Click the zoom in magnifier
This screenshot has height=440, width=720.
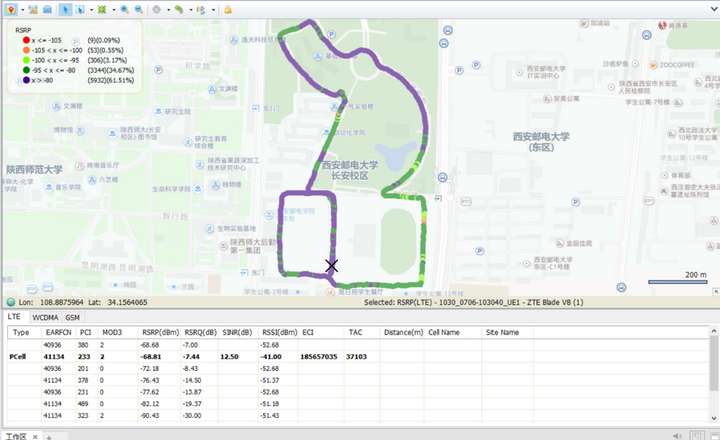(x=124, y=10)
